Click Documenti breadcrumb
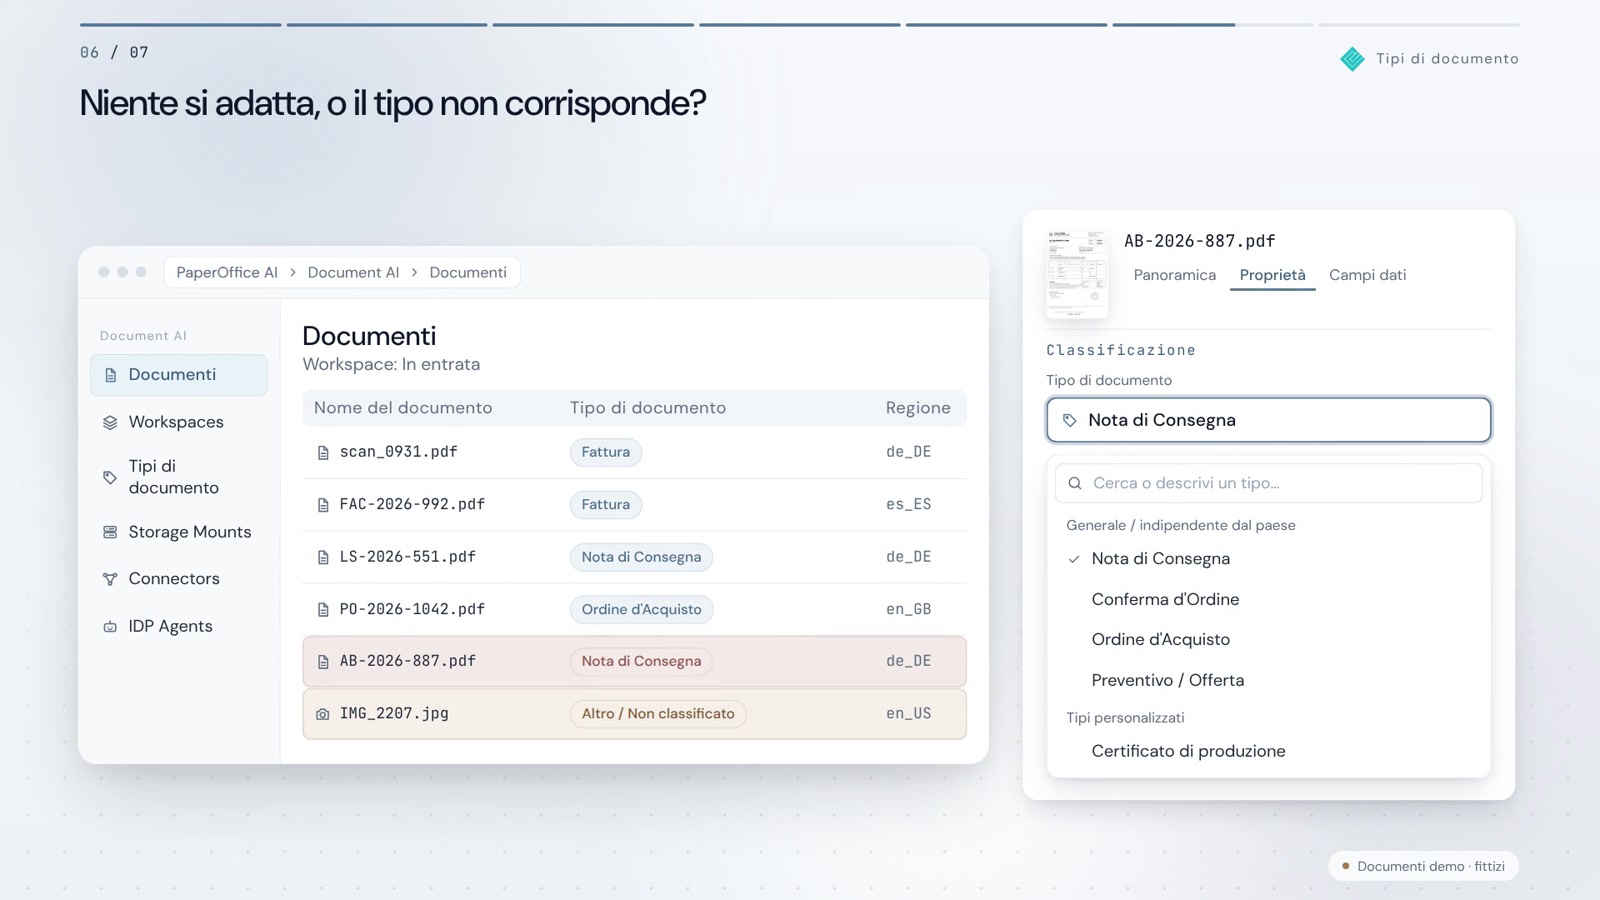 pos(468,273)
